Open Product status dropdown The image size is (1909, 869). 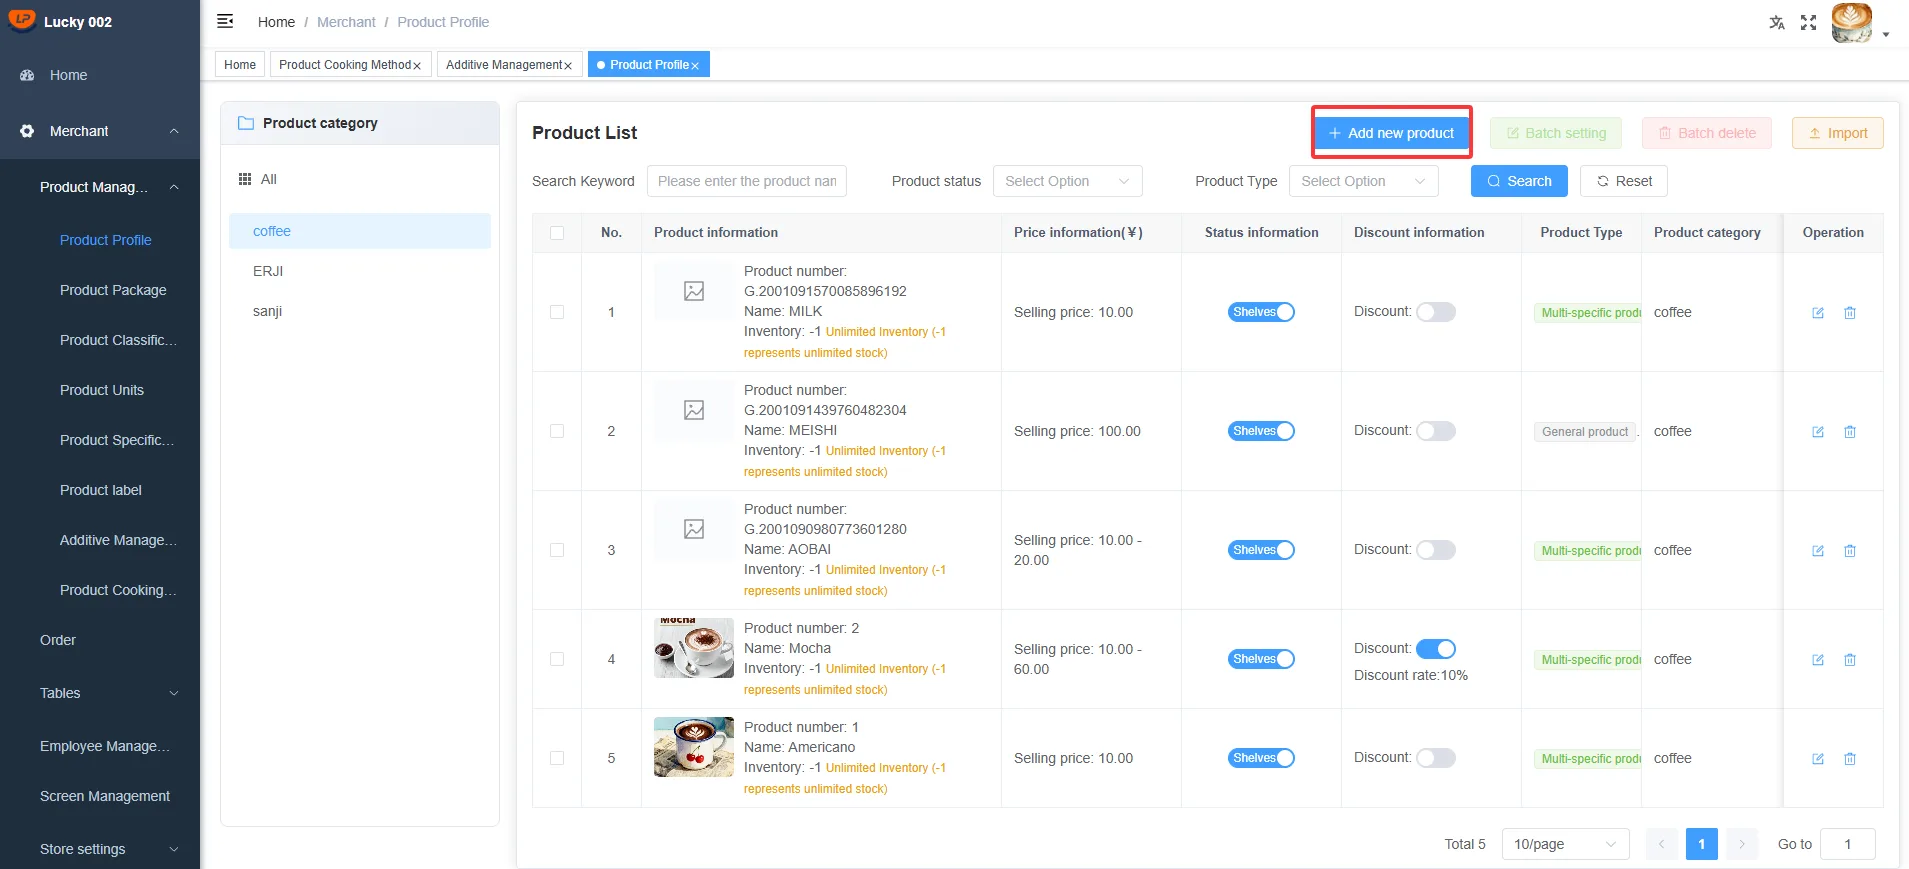click(x=1067, y=181)
